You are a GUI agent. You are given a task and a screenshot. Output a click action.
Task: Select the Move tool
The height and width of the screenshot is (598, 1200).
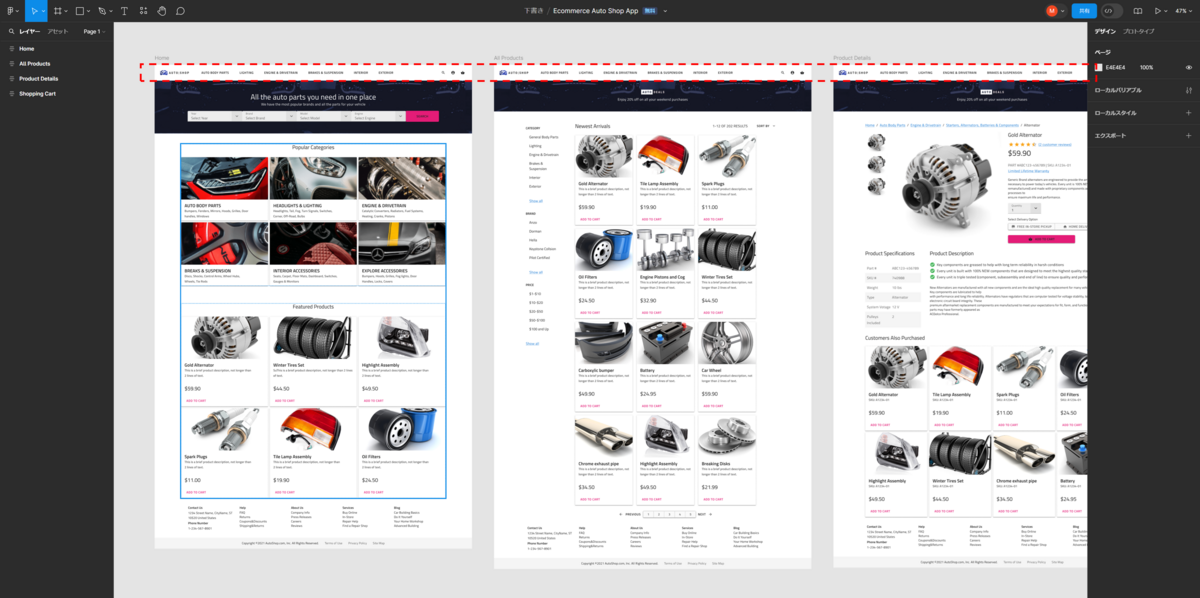(x=32, y=10)
